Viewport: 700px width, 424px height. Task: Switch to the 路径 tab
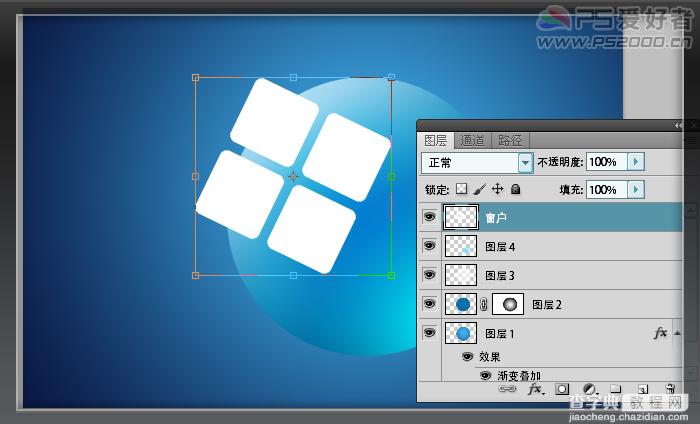[510, 141]
